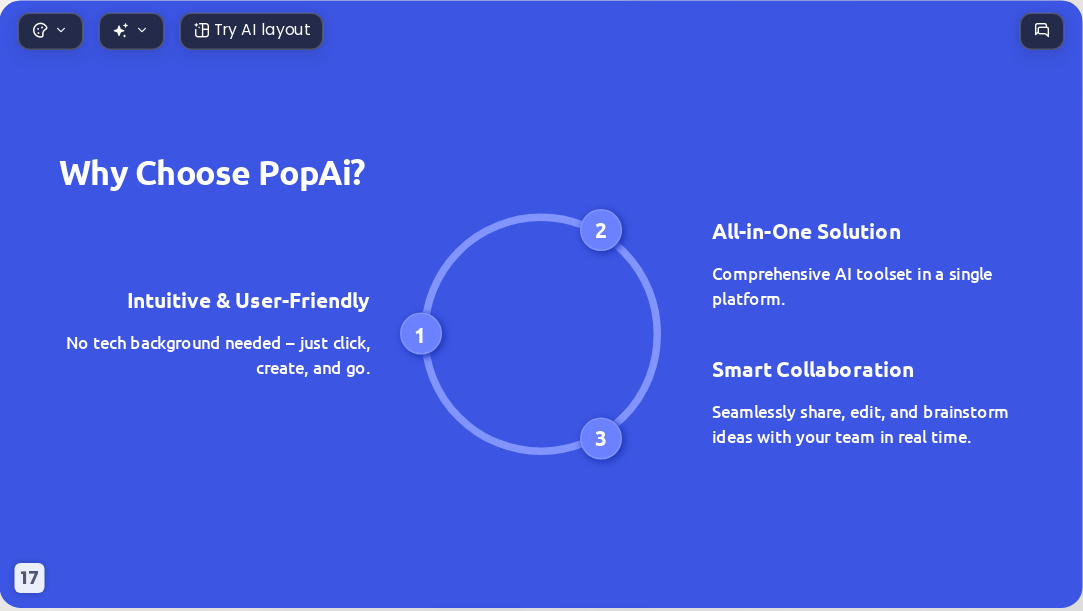Open the comments panel icon
This screenshot has height=611, width=1083.
pyautogui.click(x=1042, y=31)
